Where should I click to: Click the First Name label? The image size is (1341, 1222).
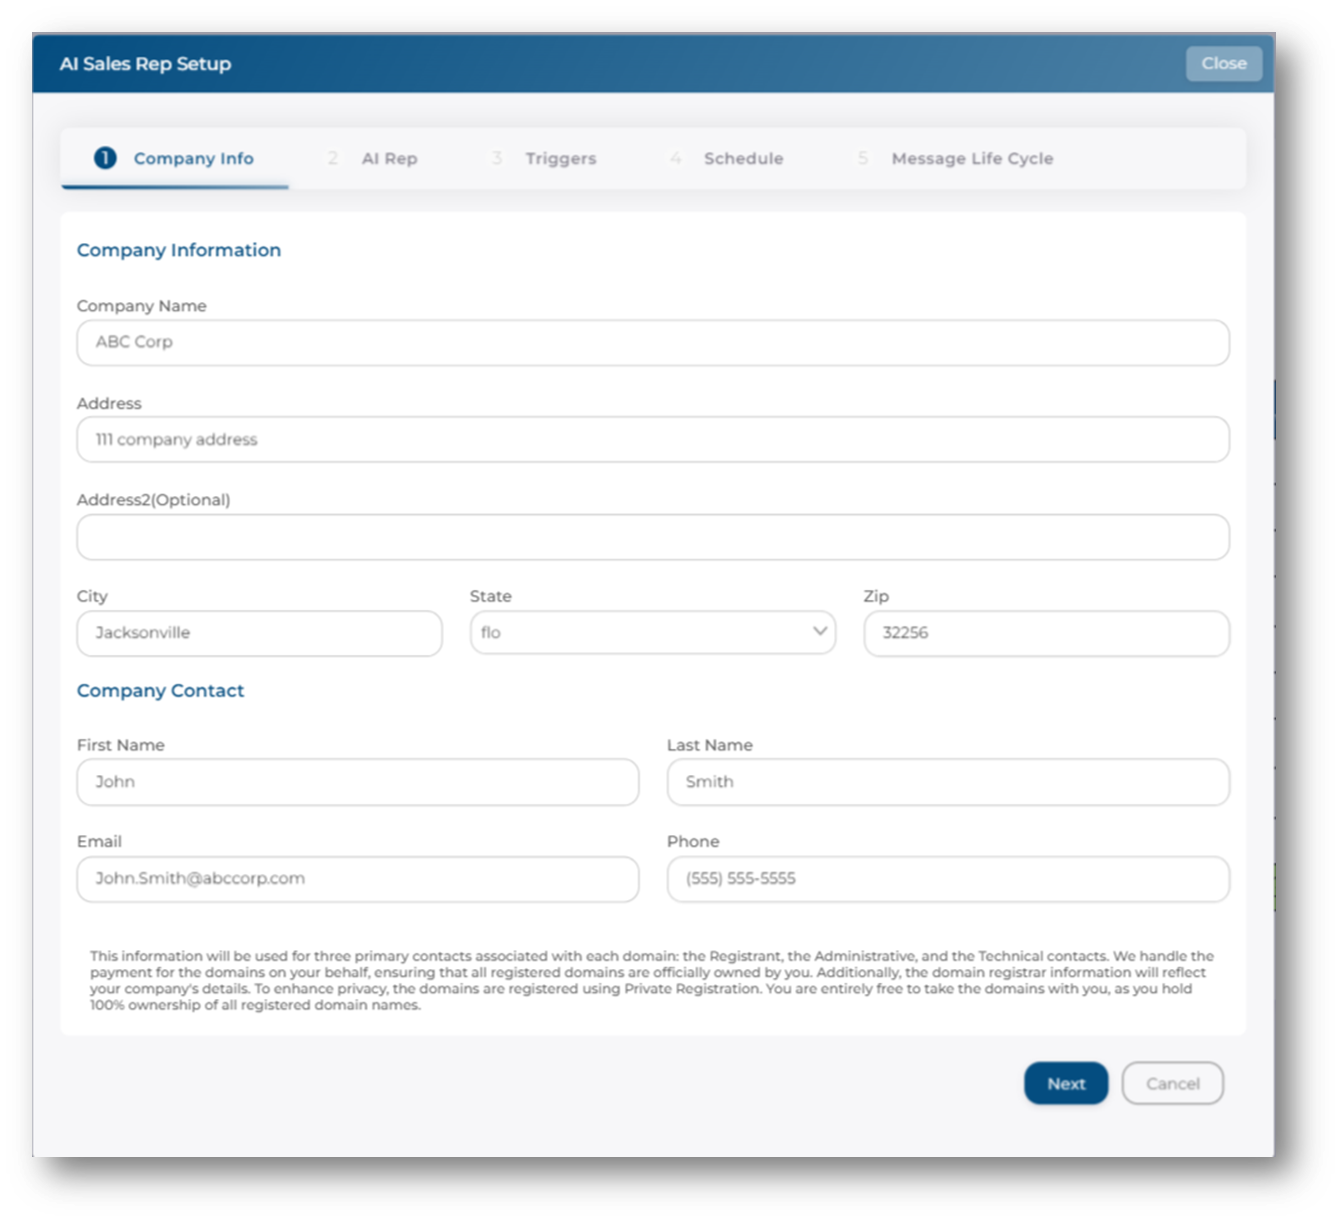(120, 745)
